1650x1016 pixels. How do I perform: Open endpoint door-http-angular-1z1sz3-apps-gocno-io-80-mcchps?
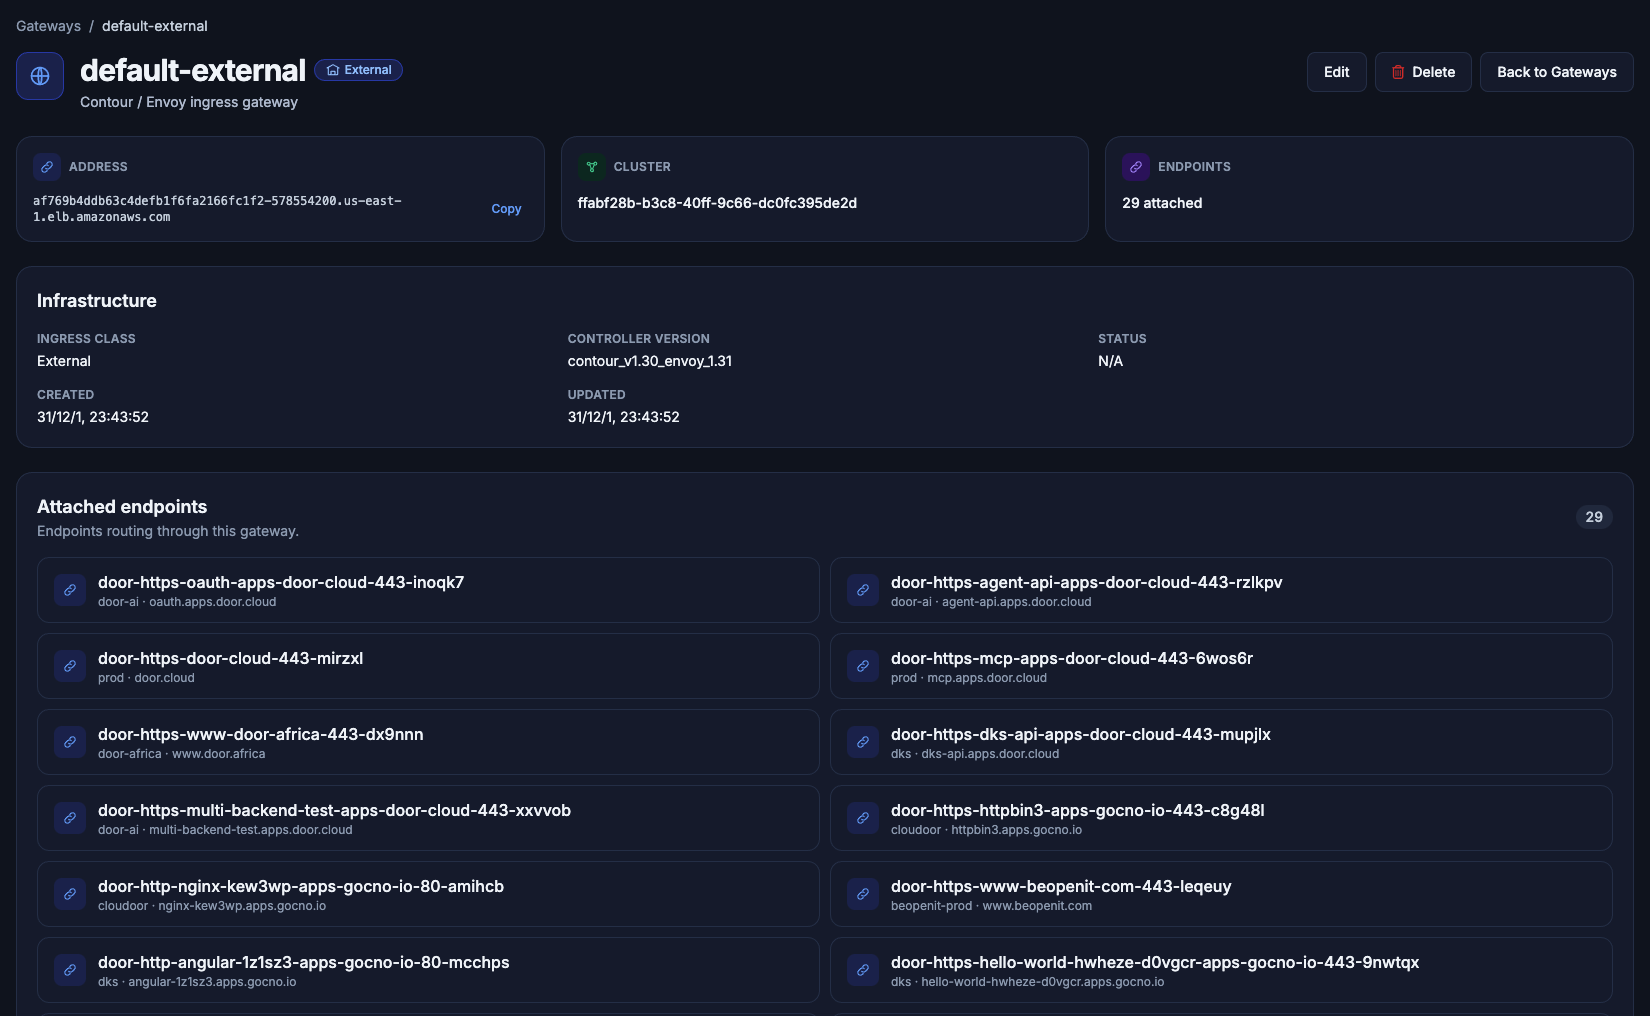pyautogui.click(x=428, y=970)
